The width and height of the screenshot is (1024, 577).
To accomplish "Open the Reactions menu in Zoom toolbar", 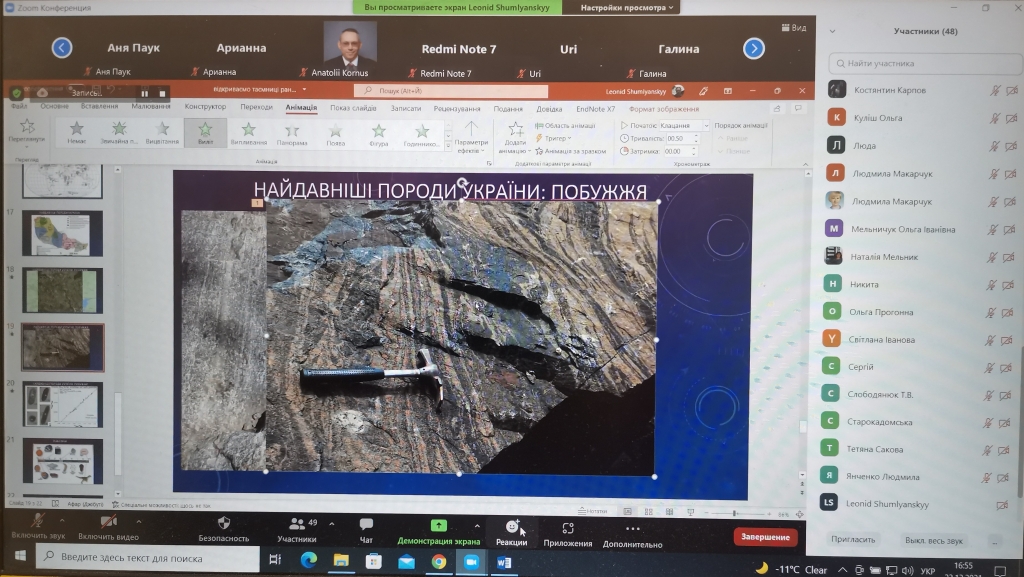I will (x=511, y=528).
